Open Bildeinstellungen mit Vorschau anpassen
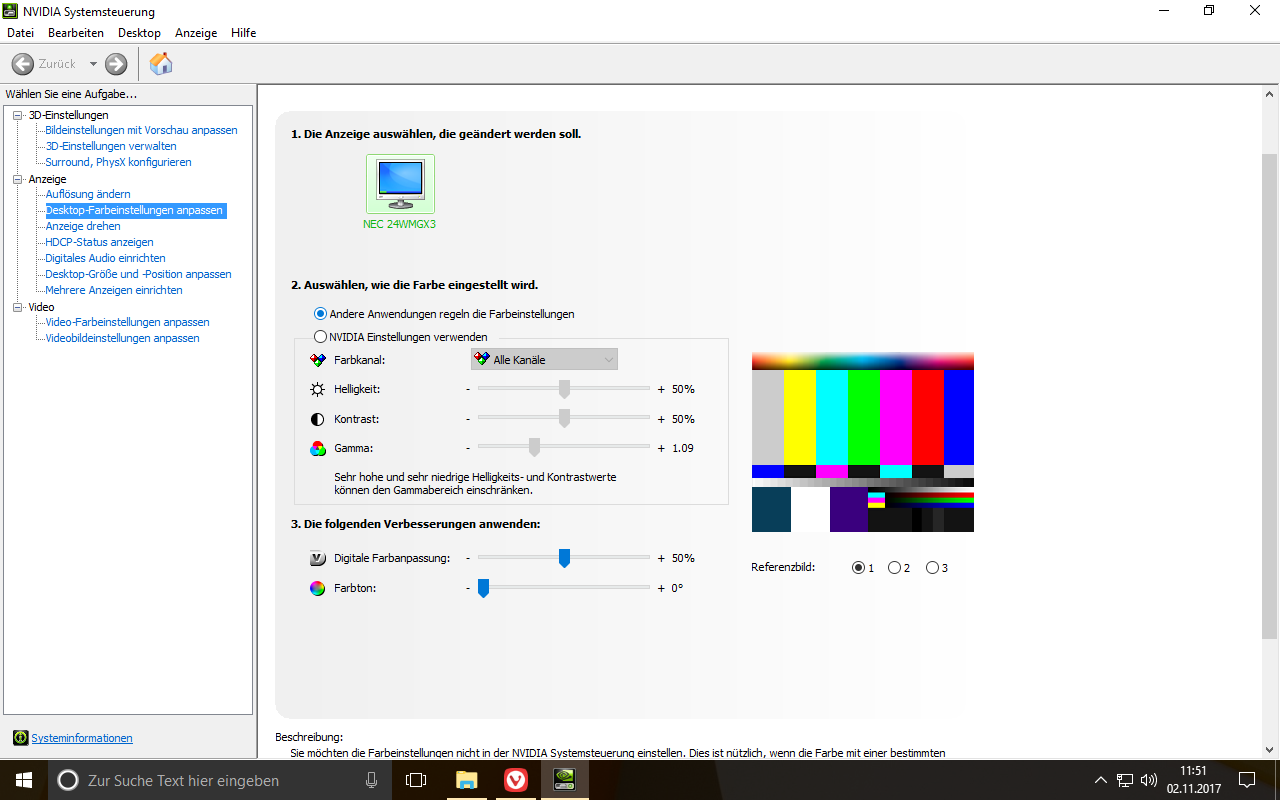 point(141,130)
